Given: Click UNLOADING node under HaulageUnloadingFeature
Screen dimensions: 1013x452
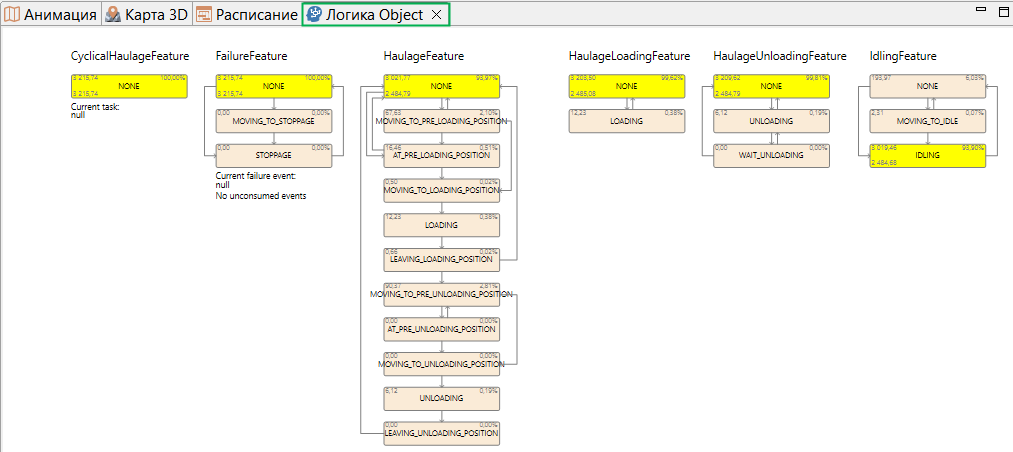Looking at the screenshot, I should pos(771,121).
